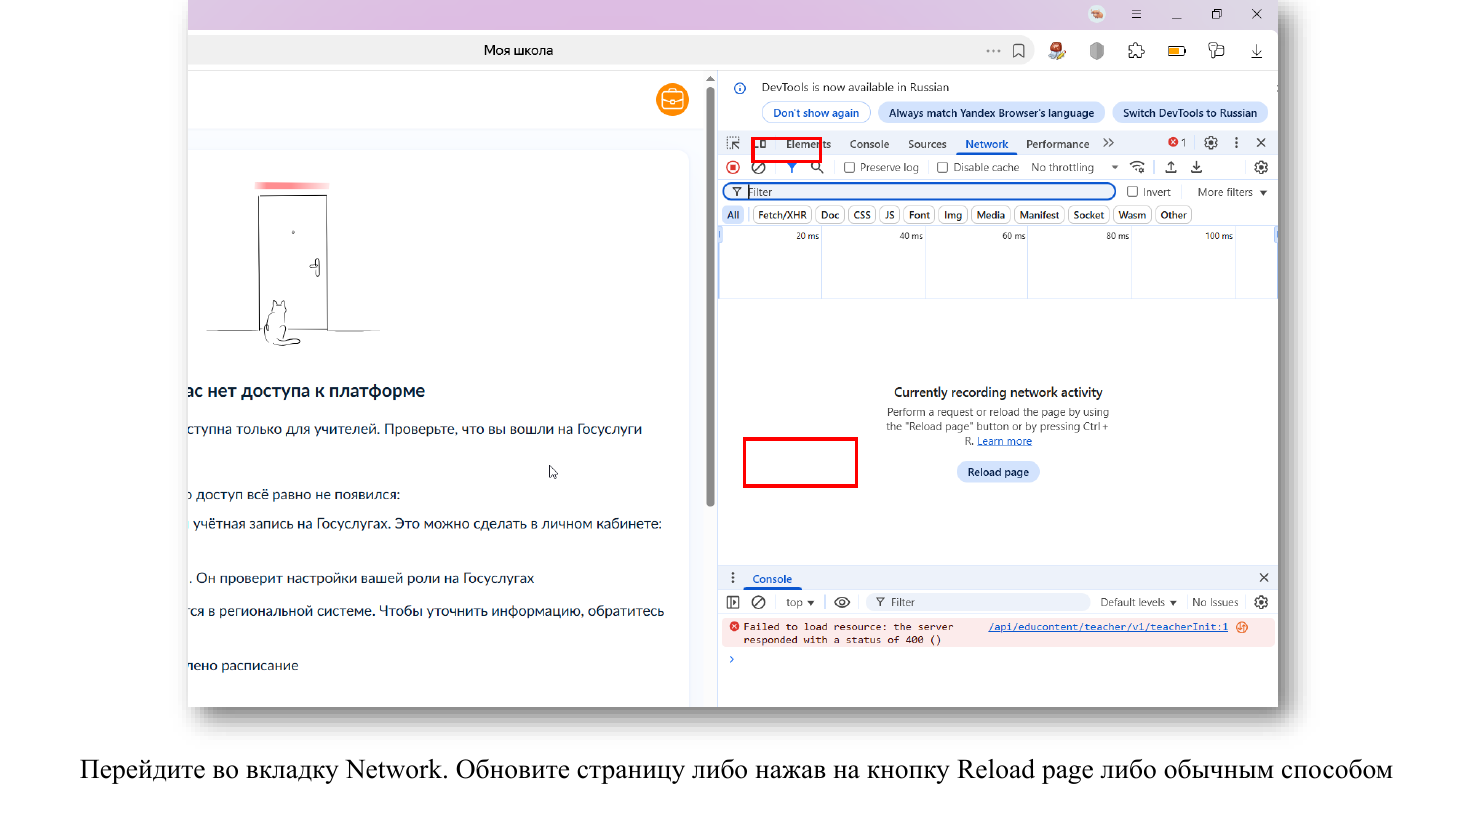This screenshot has width=1467, height=825.
Task: Open browser extensions puzzle icon
Action: (x=1136, y=50)
